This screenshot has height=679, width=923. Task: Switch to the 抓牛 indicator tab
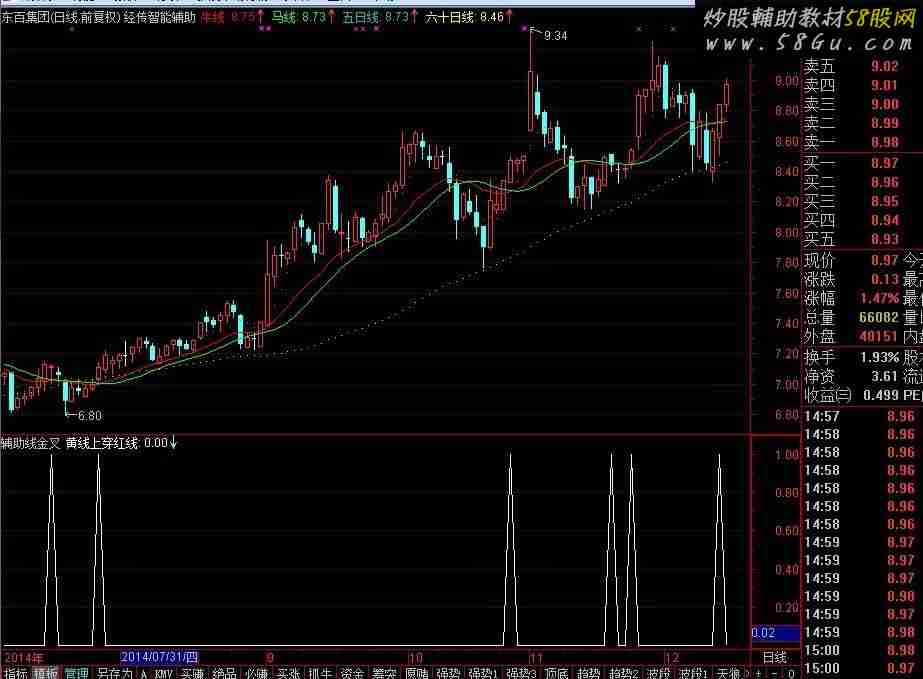[x=320, y=673]
